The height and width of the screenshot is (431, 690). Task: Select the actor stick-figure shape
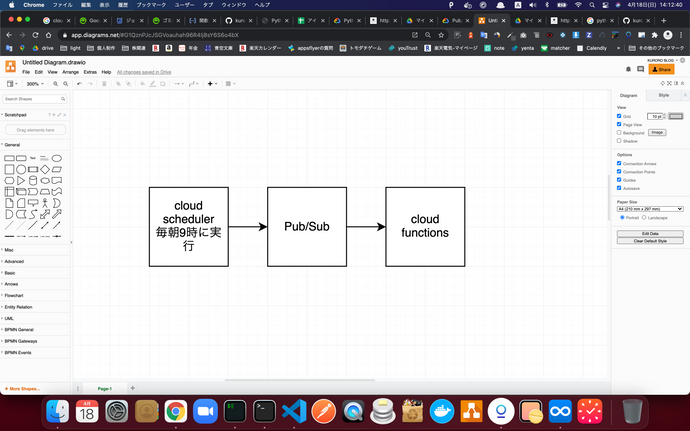point(45,203)
